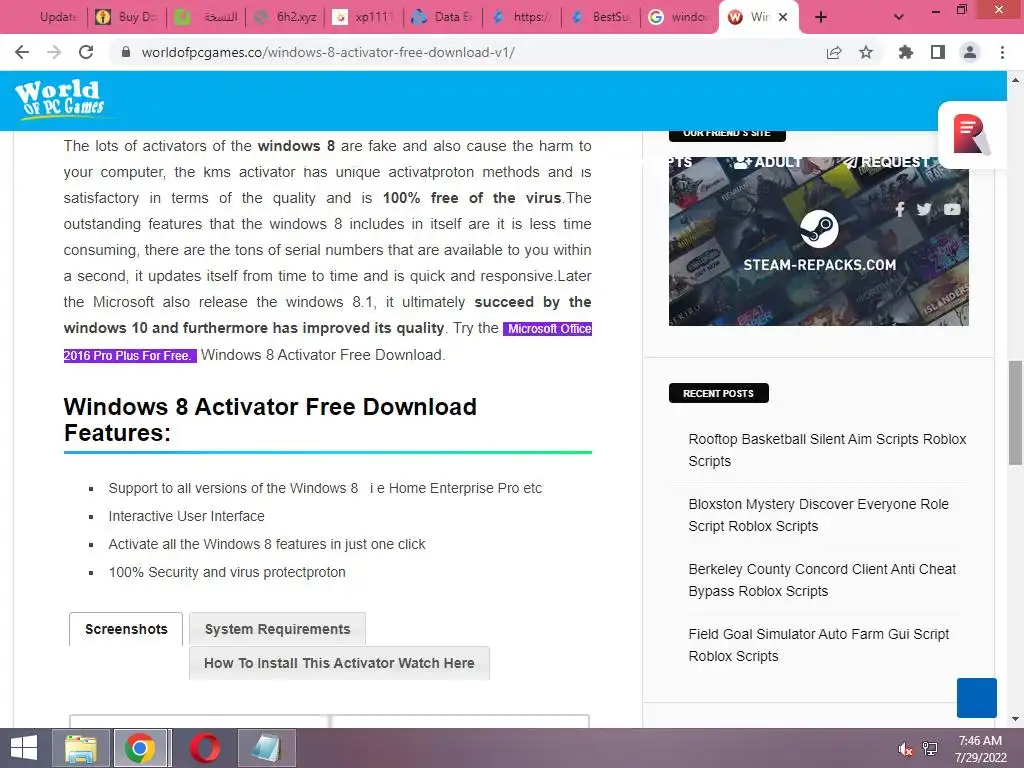Click 'Interactive User Interface' list item

[186, 516]
